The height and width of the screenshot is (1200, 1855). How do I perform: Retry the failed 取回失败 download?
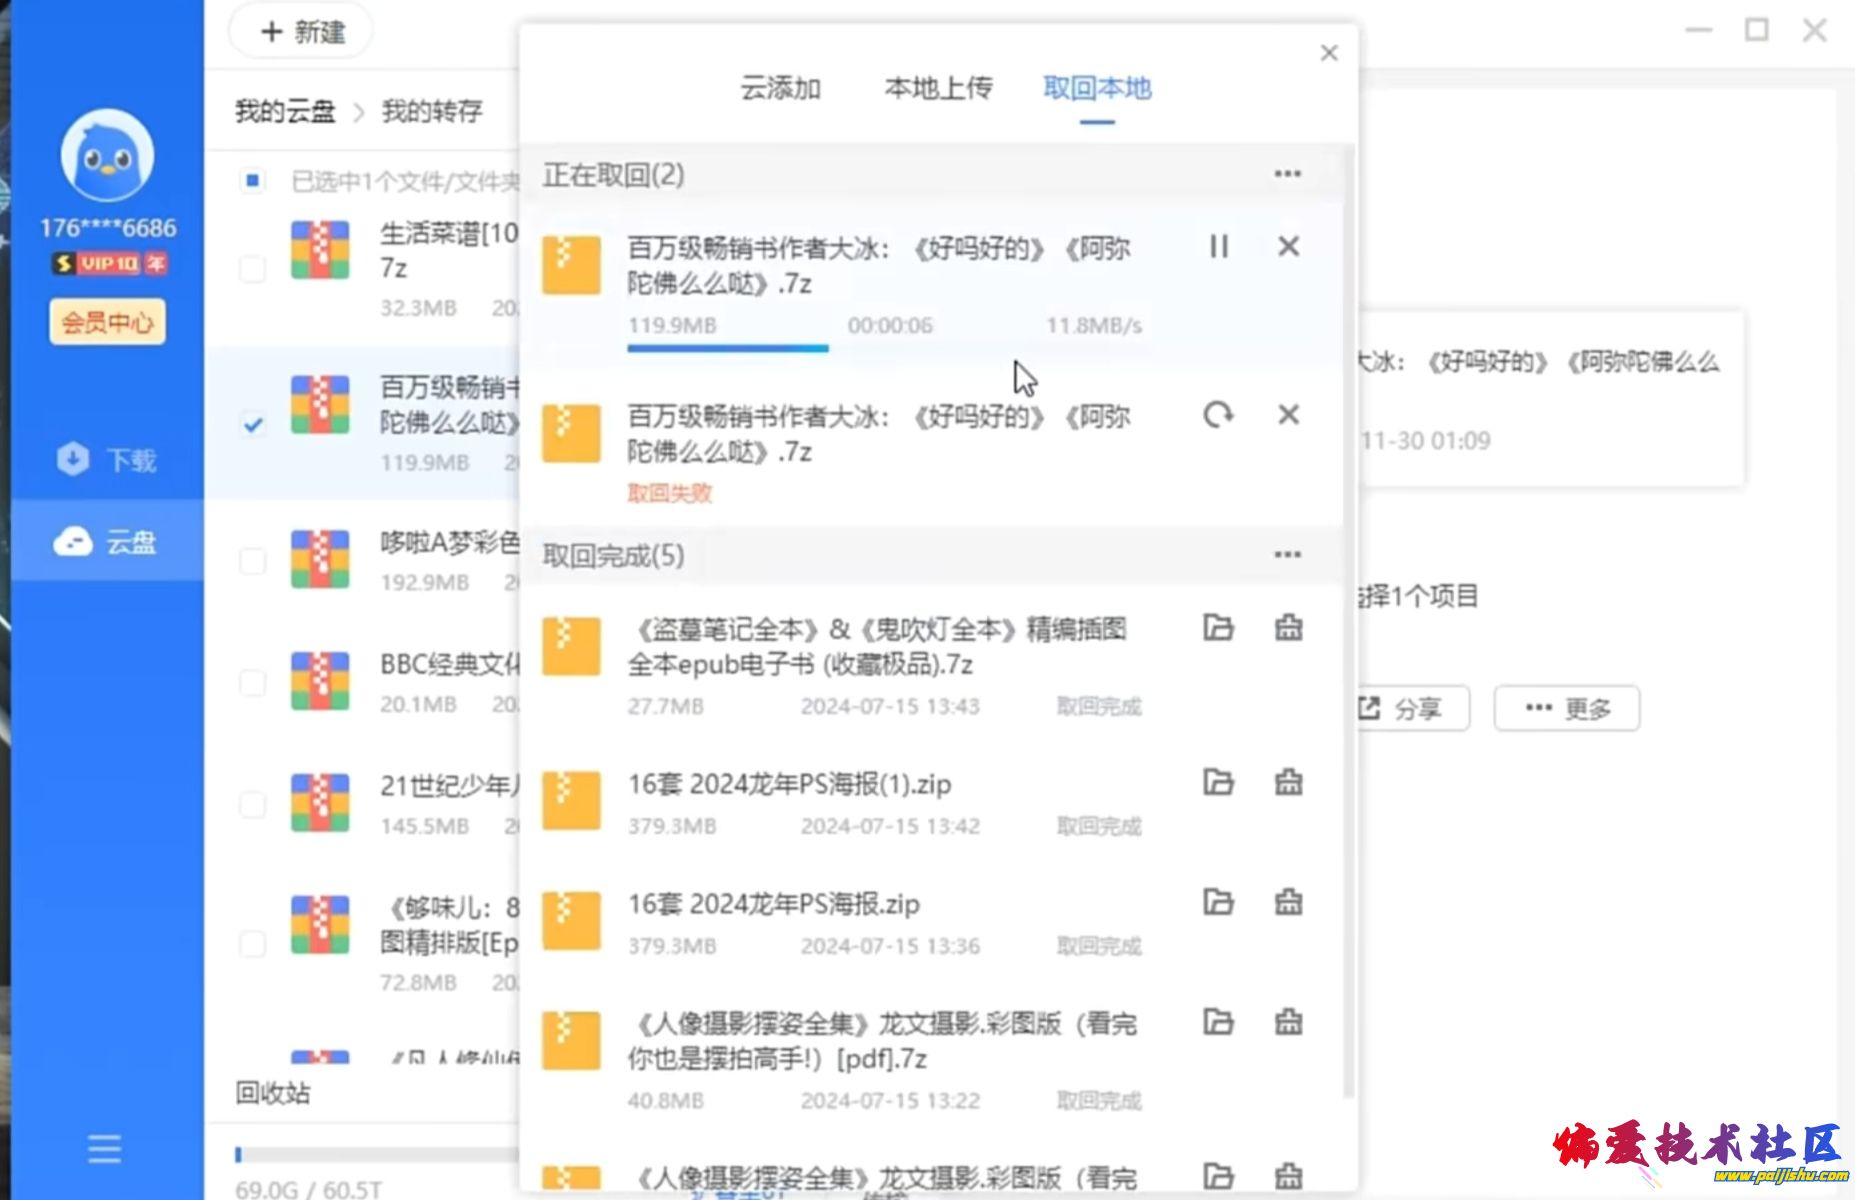pyautogui.click(x=1218, y=414)
